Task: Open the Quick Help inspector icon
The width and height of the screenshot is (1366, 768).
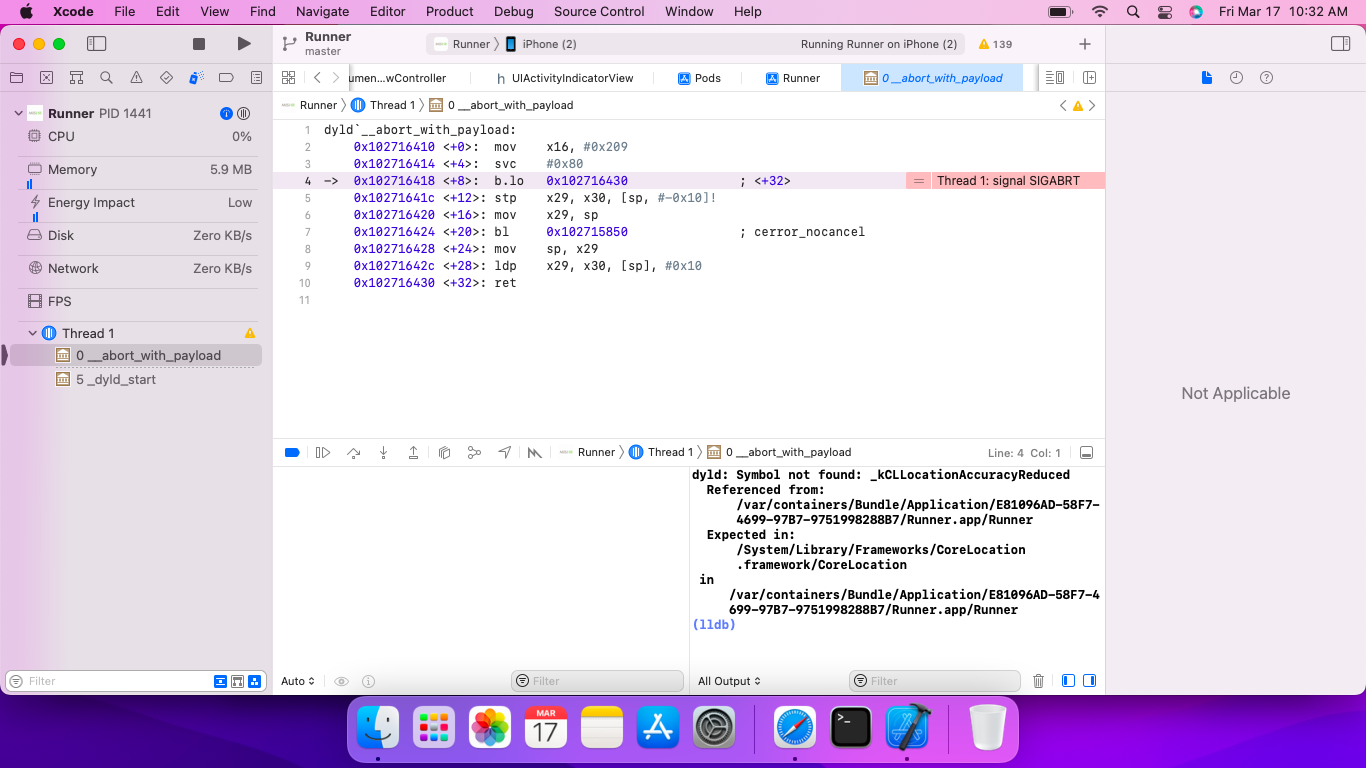Action: (1266, 78)
